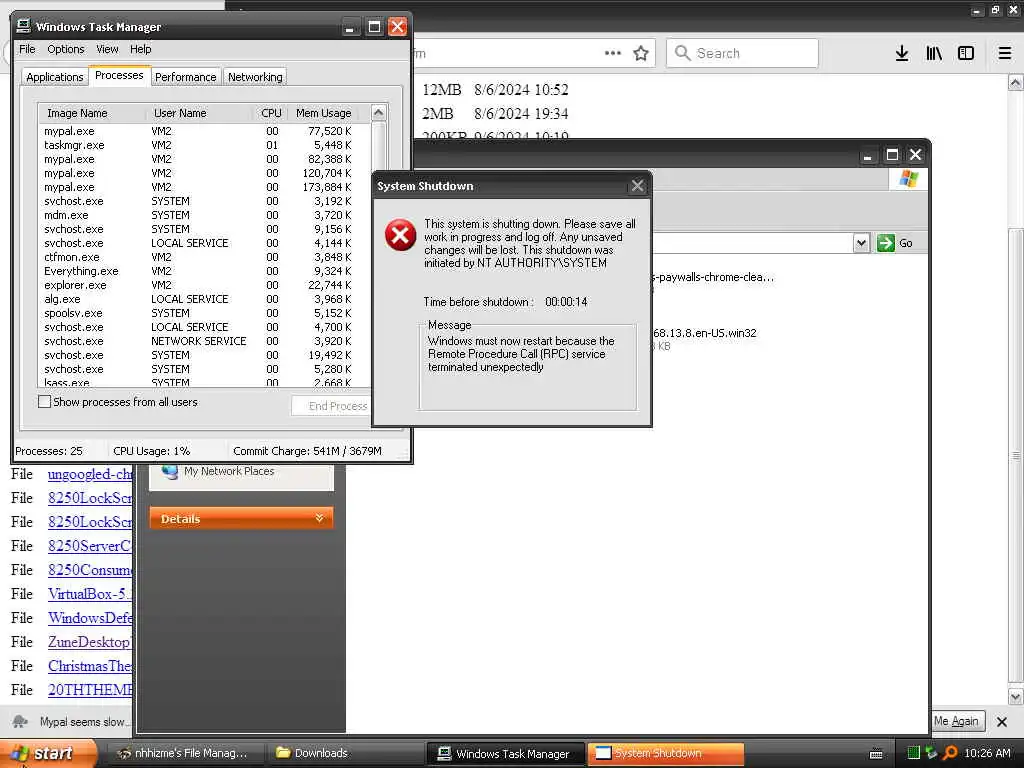Open the browser hamburger menu
Viewport: 1024px width, 768px height.
(x=1005, y=53)
